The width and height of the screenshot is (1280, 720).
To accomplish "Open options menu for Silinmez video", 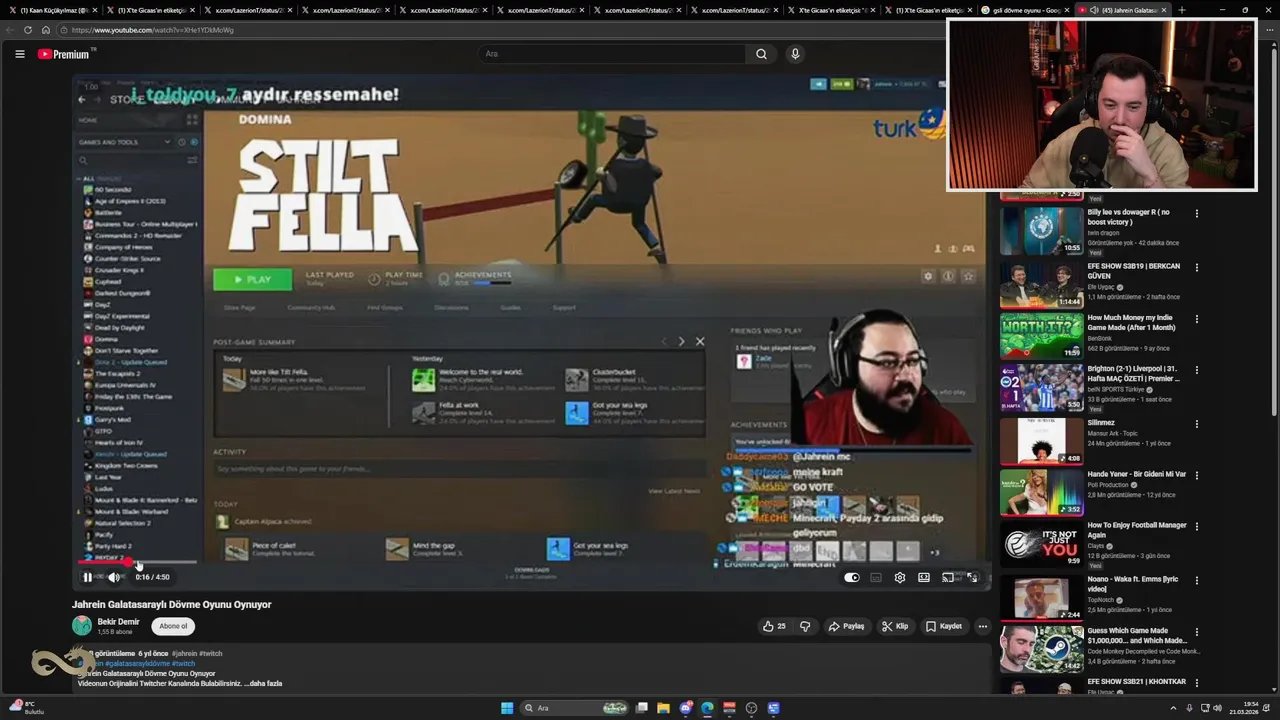I will click(1196, 424).
